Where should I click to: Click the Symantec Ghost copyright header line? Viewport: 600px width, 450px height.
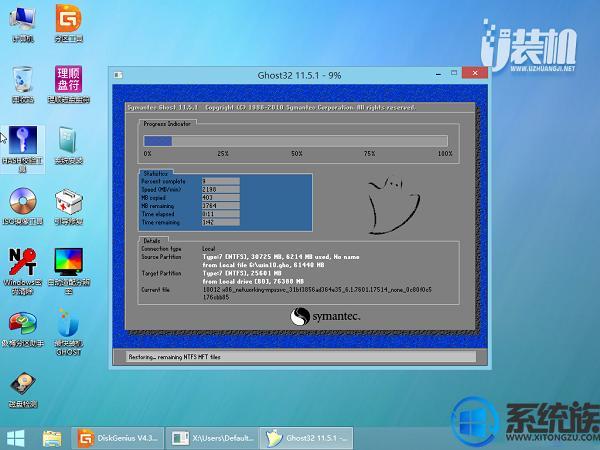271,108
